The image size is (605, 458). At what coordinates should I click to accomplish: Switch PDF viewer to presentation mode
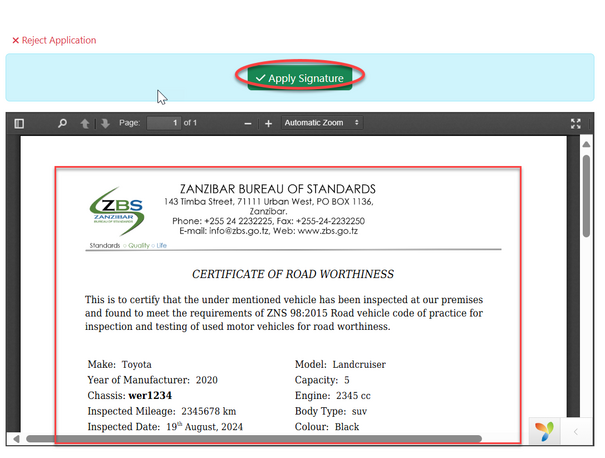pyautogui.click(x=575, y=123)
